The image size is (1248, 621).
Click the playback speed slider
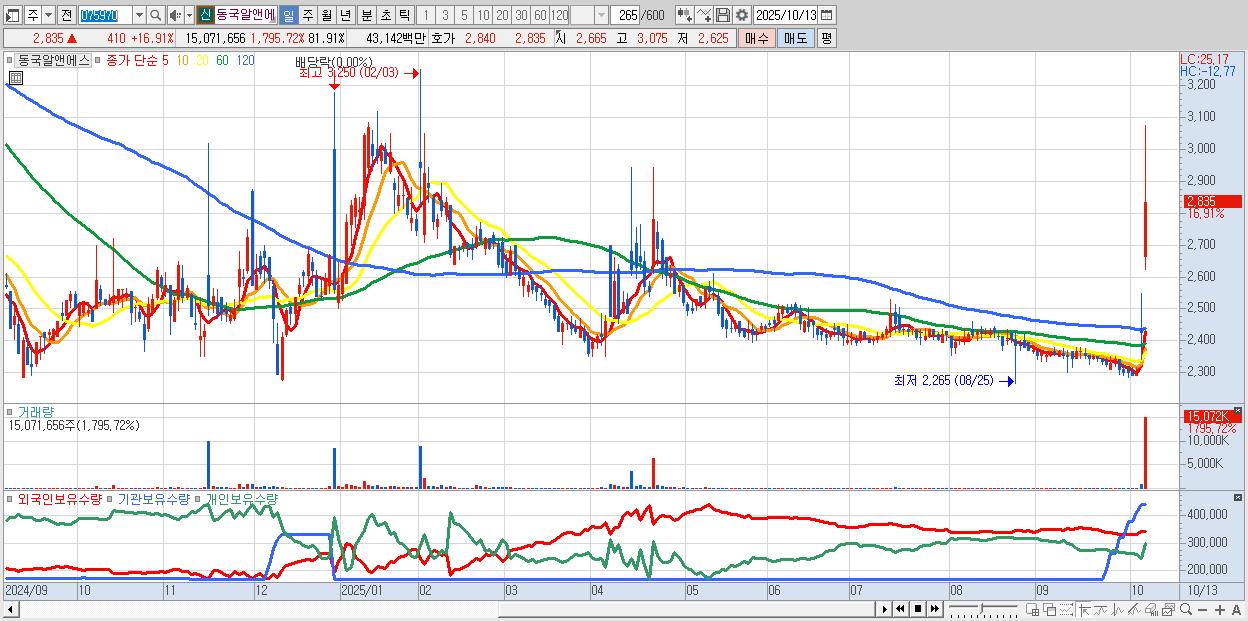click(983, 610)
